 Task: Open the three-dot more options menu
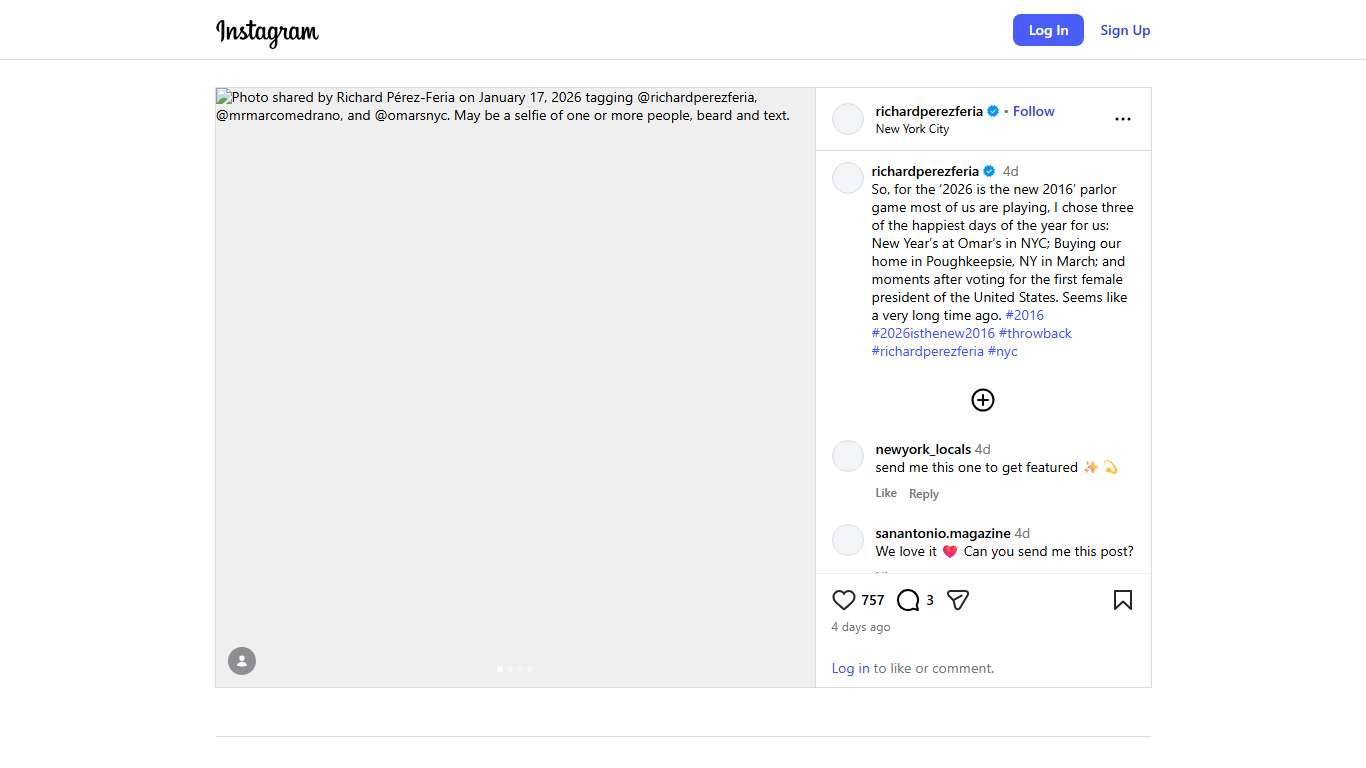[x=1123, y=119]
